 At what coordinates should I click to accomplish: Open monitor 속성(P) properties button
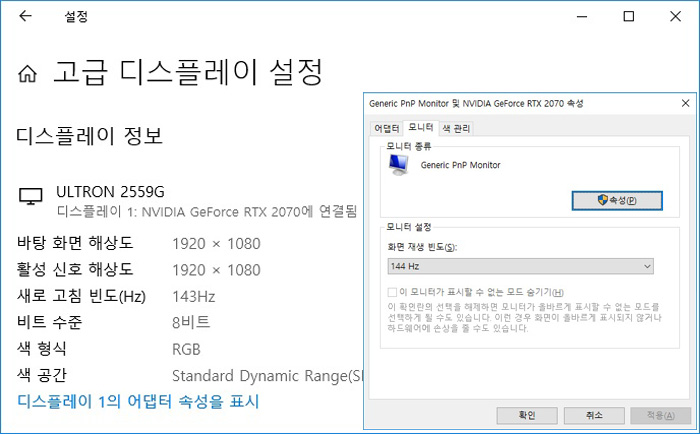coord(617,200)
